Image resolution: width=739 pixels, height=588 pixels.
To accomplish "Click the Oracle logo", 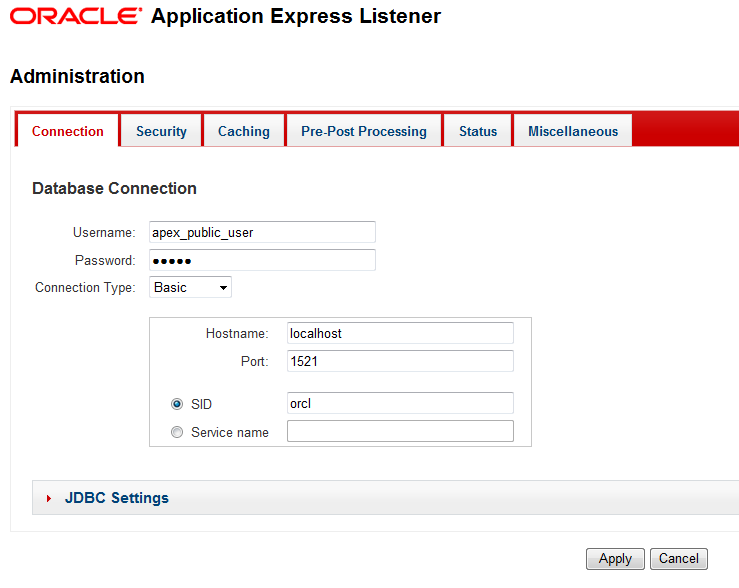I will coord(75,16).
